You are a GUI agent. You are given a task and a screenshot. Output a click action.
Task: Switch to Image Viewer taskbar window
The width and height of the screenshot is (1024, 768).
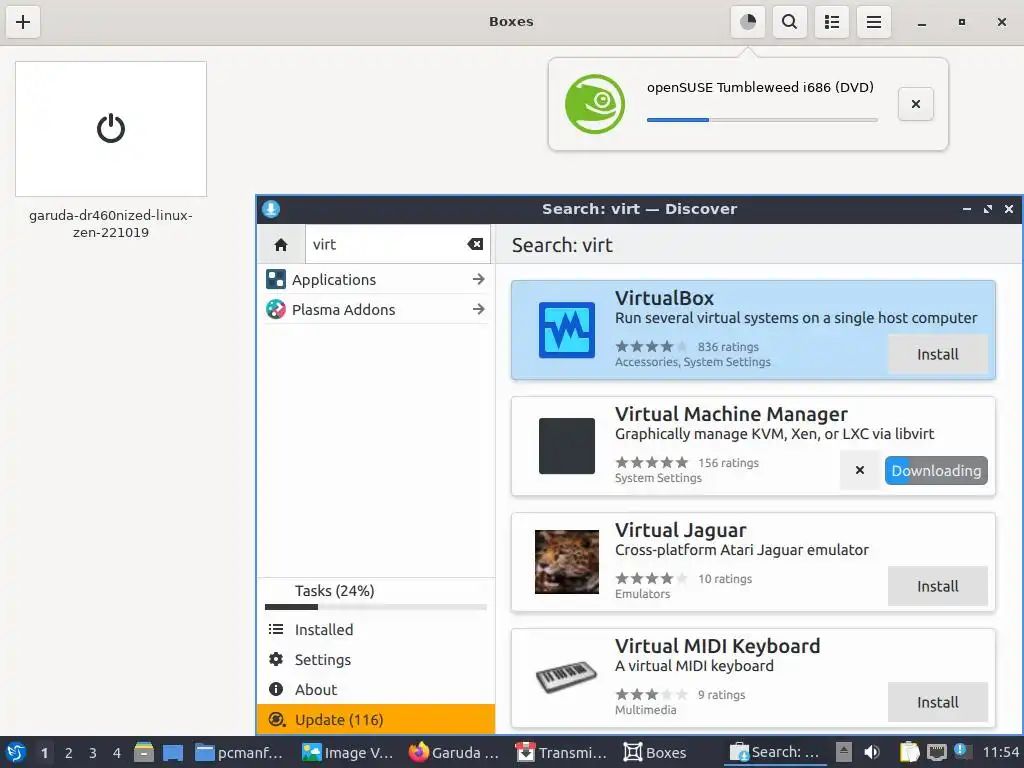pyautogui.click(x=347, y=752)
